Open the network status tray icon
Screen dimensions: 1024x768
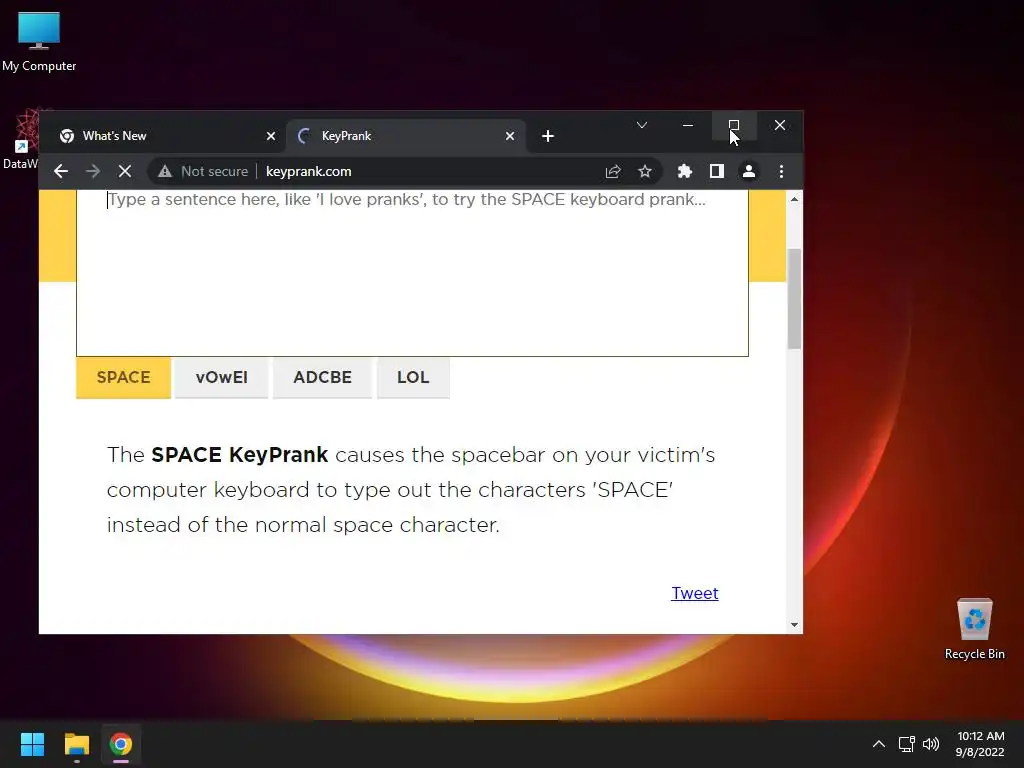[906, 744]
